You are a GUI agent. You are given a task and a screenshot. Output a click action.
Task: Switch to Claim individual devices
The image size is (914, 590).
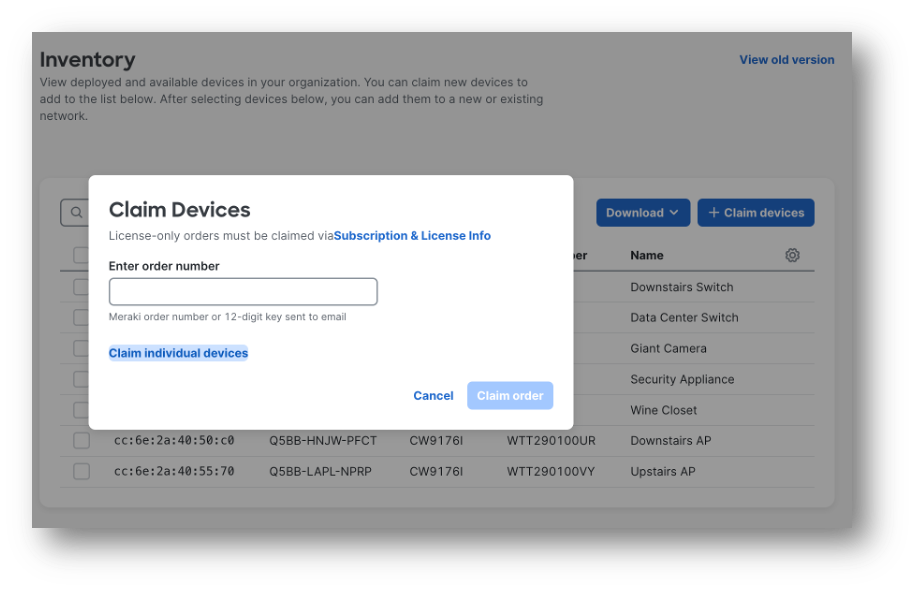[x=178, y=353]
